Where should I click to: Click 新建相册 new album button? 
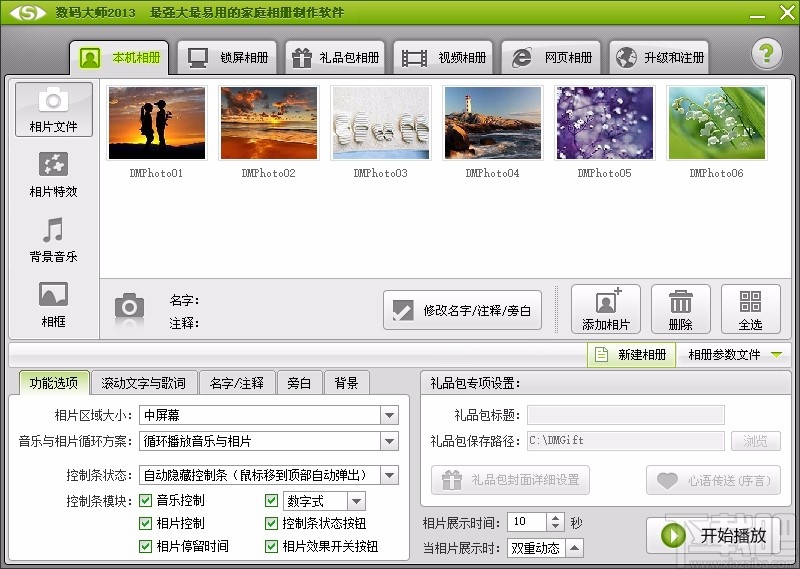pyautogui.click(x=631, y=354)
